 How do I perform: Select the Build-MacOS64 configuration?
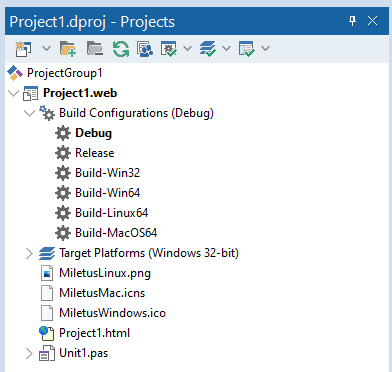click(x=116, y=233)
